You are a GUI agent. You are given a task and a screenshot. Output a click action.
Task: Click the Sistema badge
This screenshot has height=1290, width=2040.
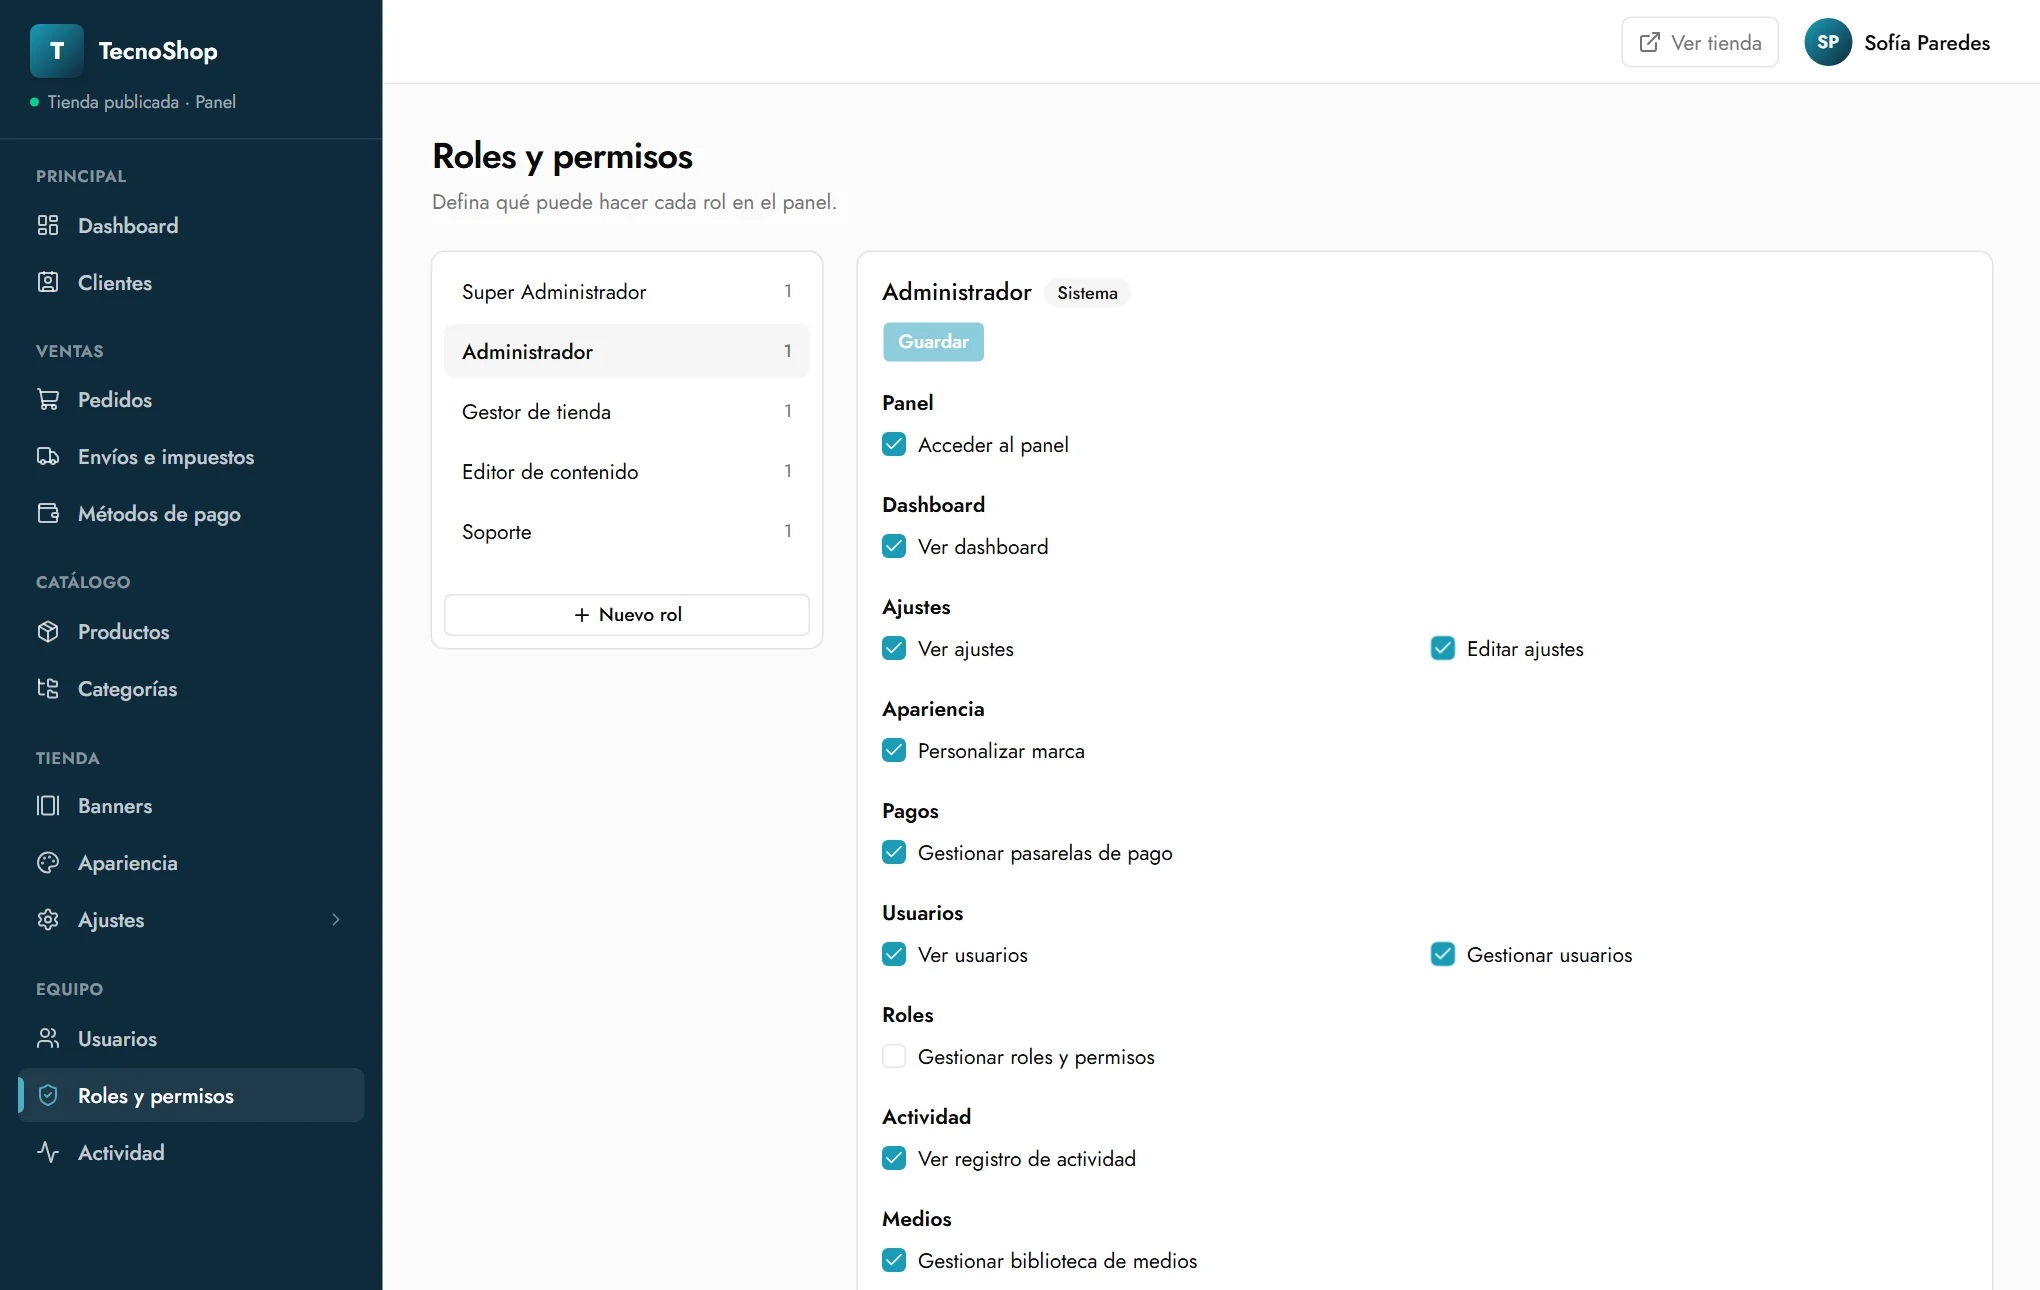(1087, 292)
